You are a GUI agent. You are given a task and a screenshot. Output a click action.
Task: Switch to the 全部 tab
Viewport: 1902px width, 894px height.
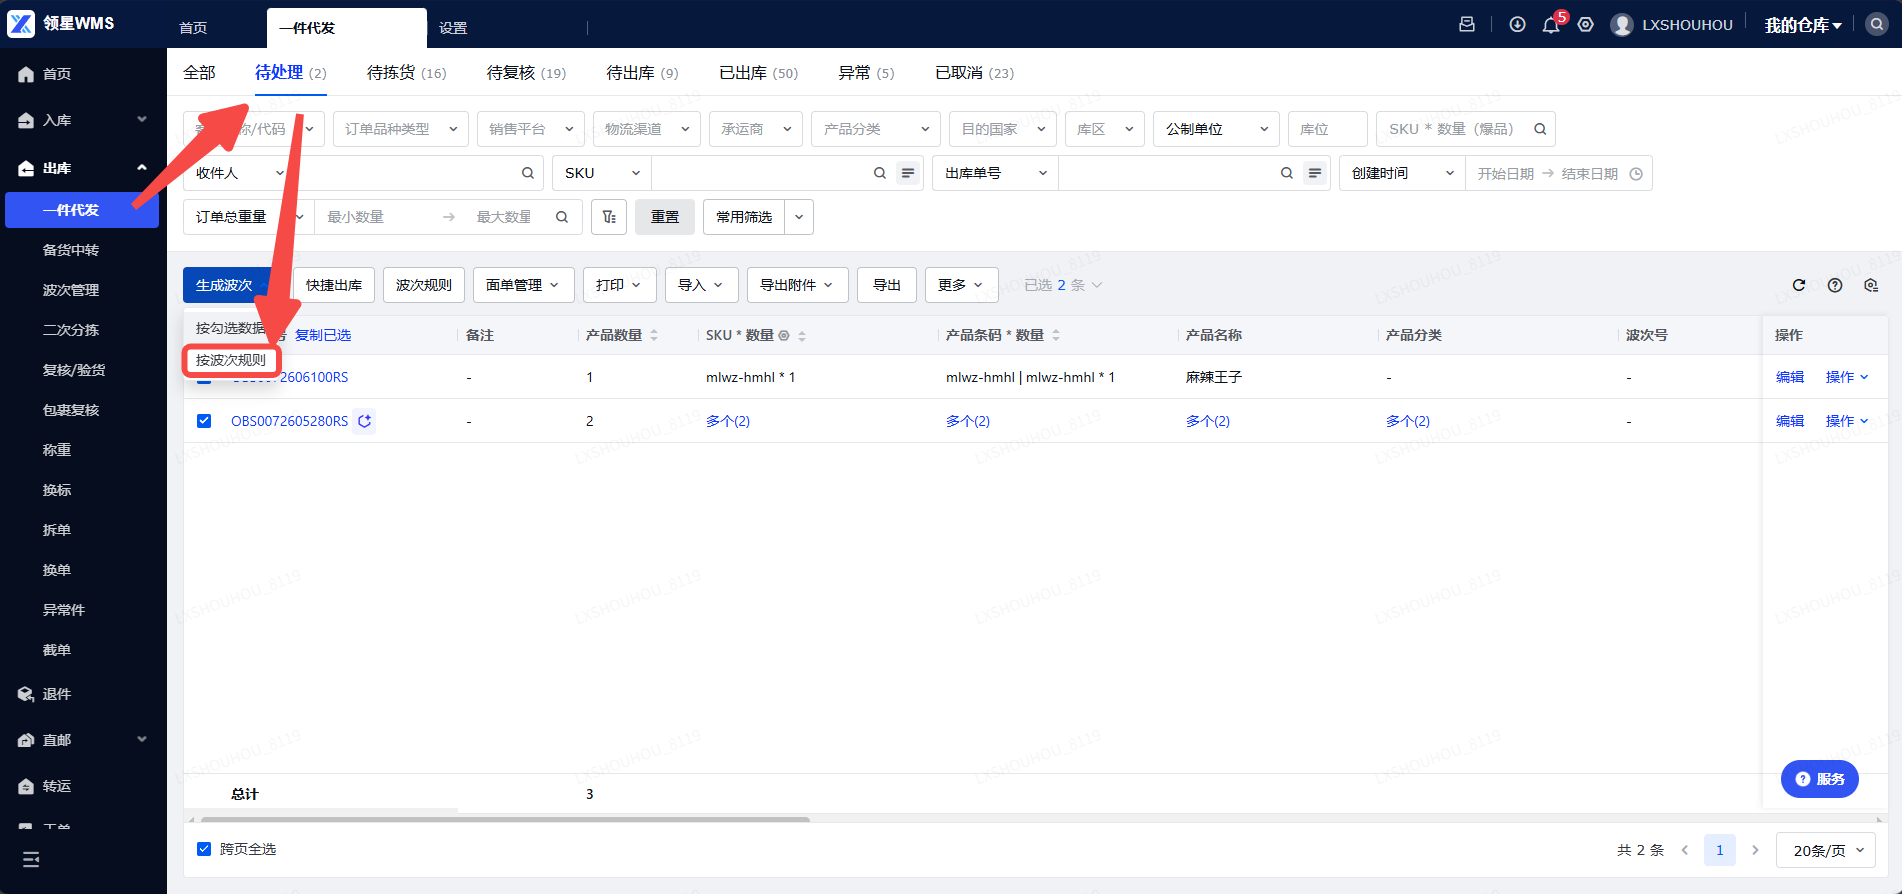(x=199, y=73)
